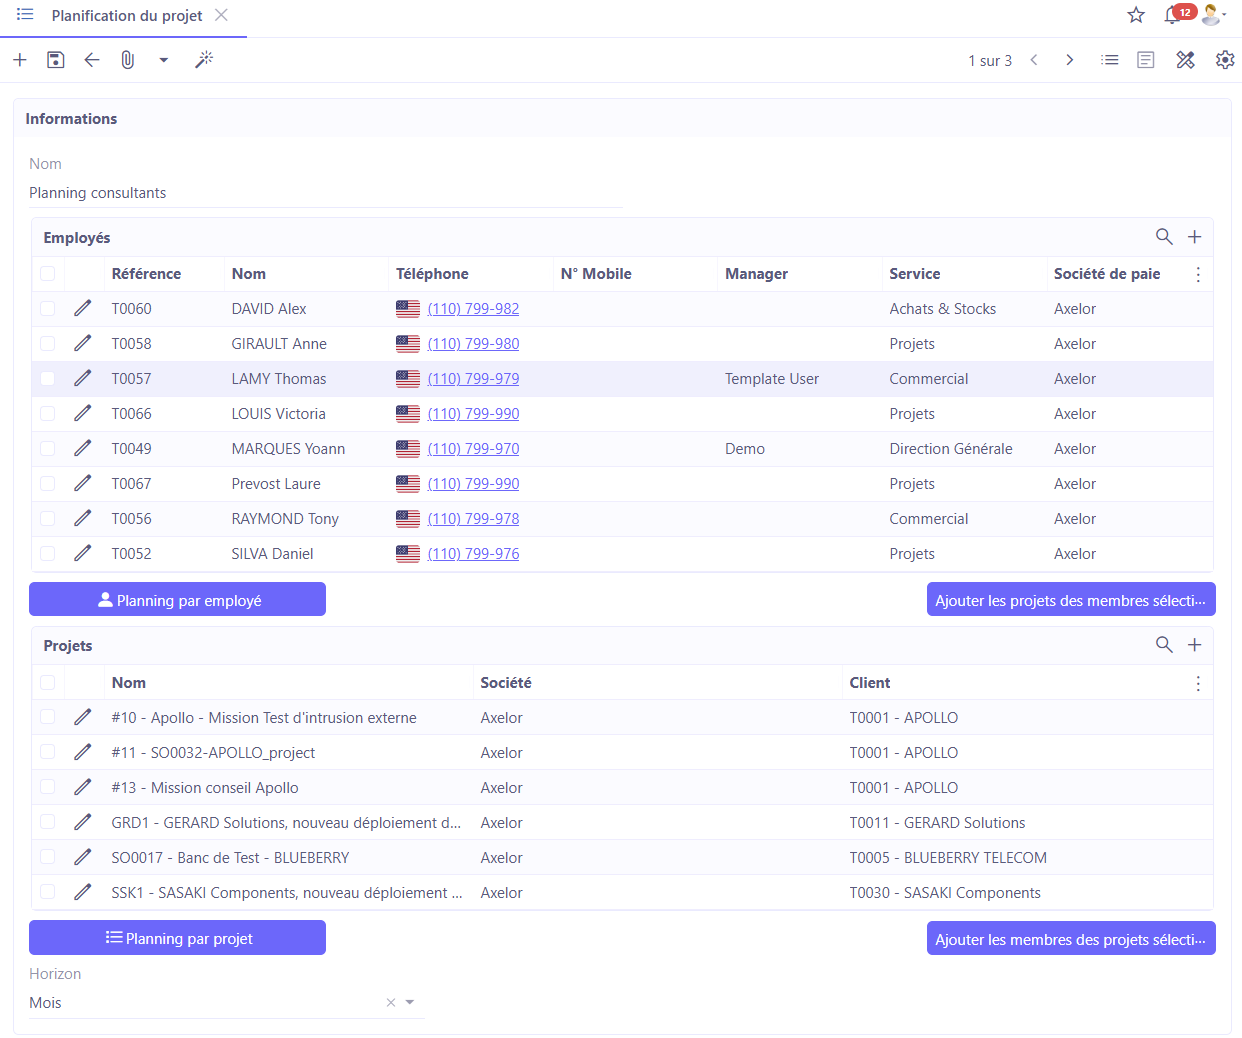
Task: Click Ajouter les membres des projets sélectionnés
Action: coord(1071,939)
